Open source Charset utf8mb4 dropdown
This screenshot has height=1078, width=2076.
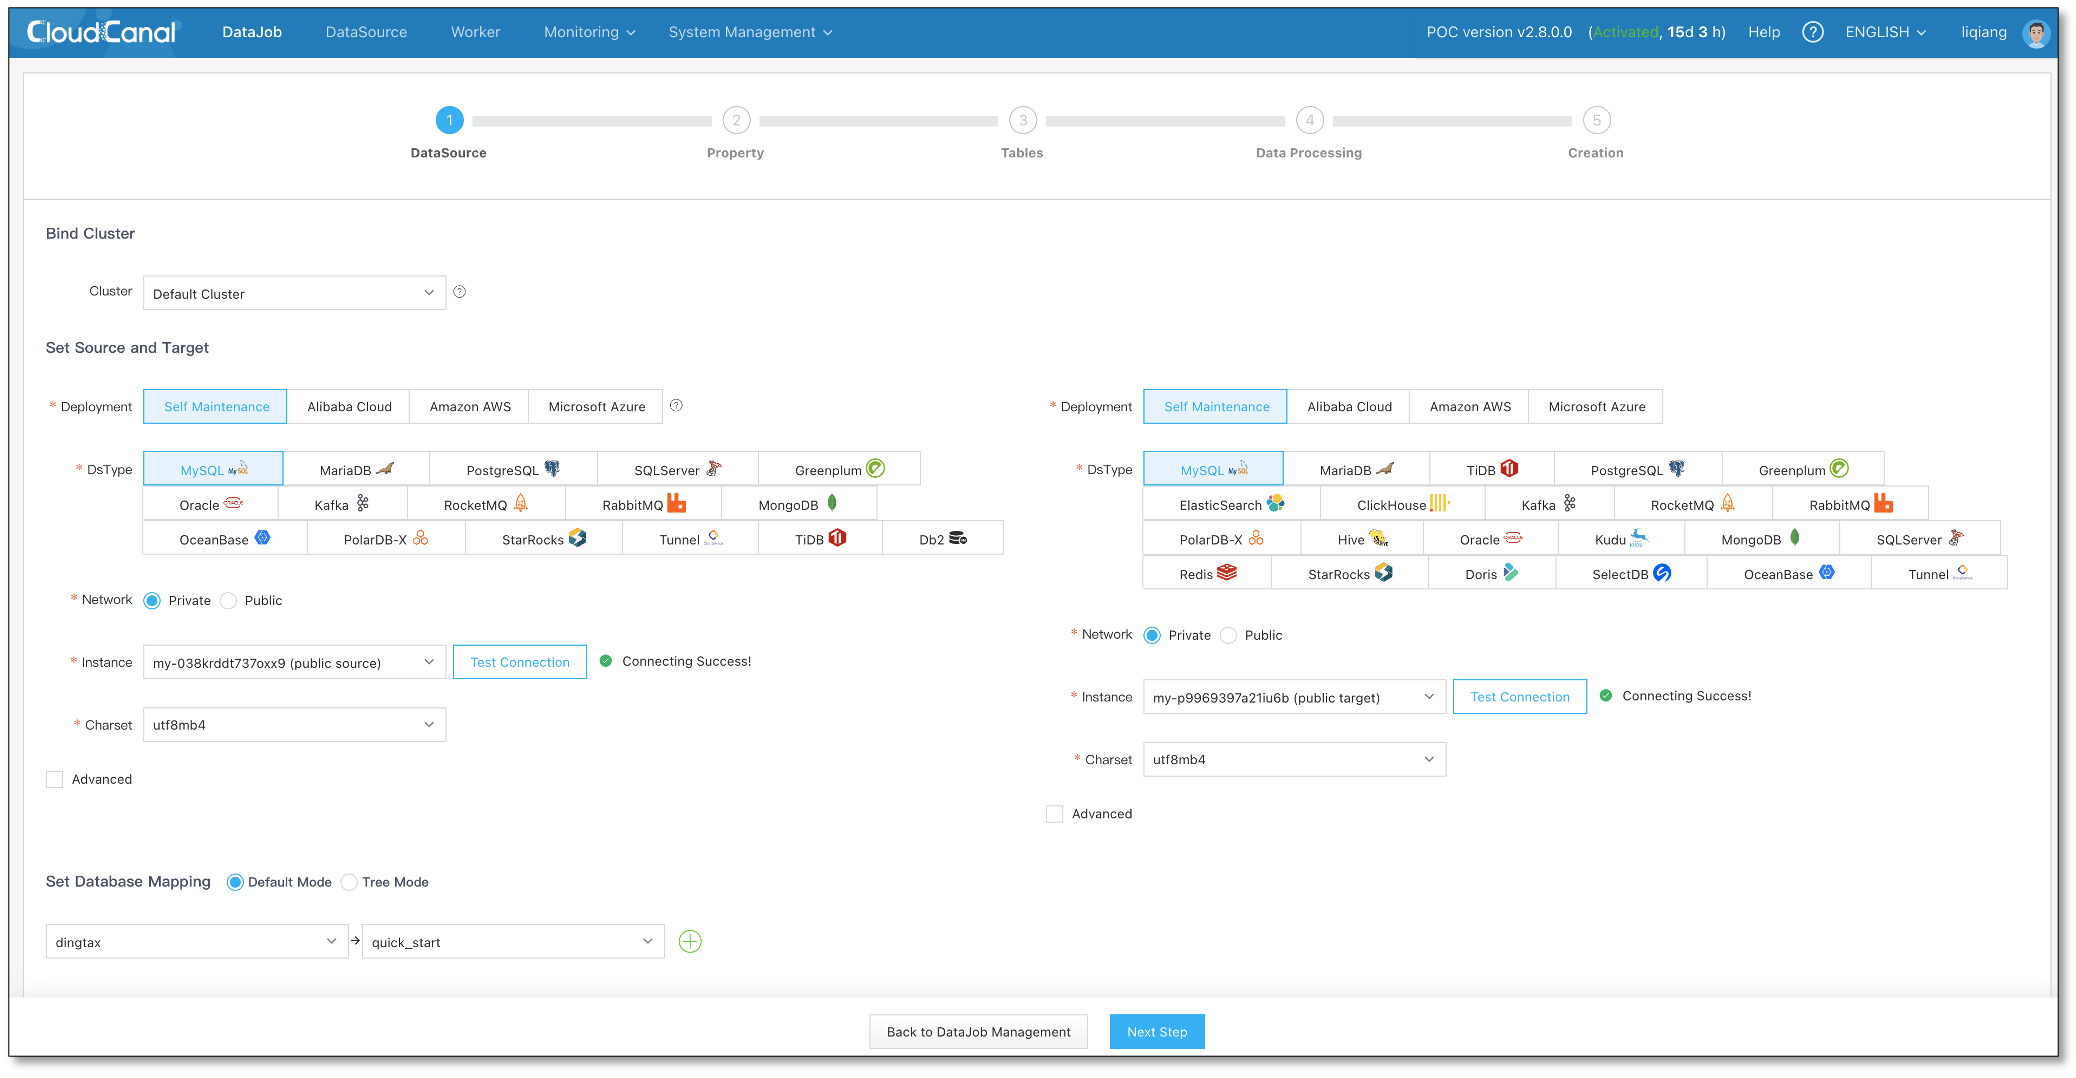tap(295, 725)
